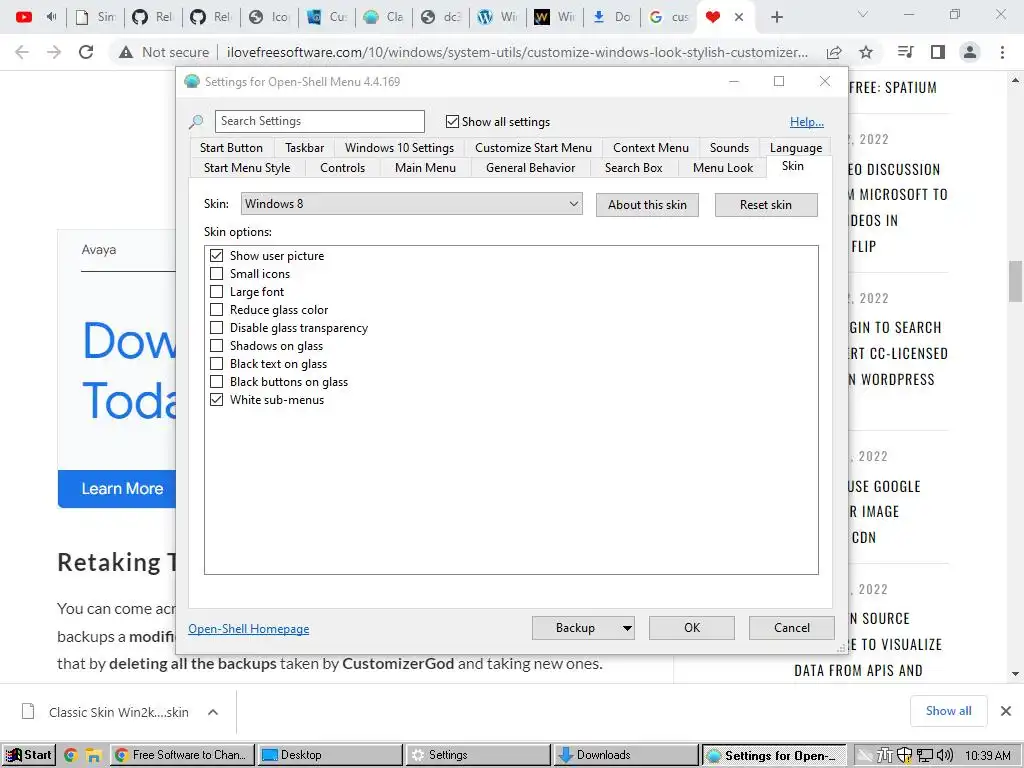The width and height of the screenshot is (1024, 768).
Task: Expand the Backup dropdown arrow
Action: (627, 628)
